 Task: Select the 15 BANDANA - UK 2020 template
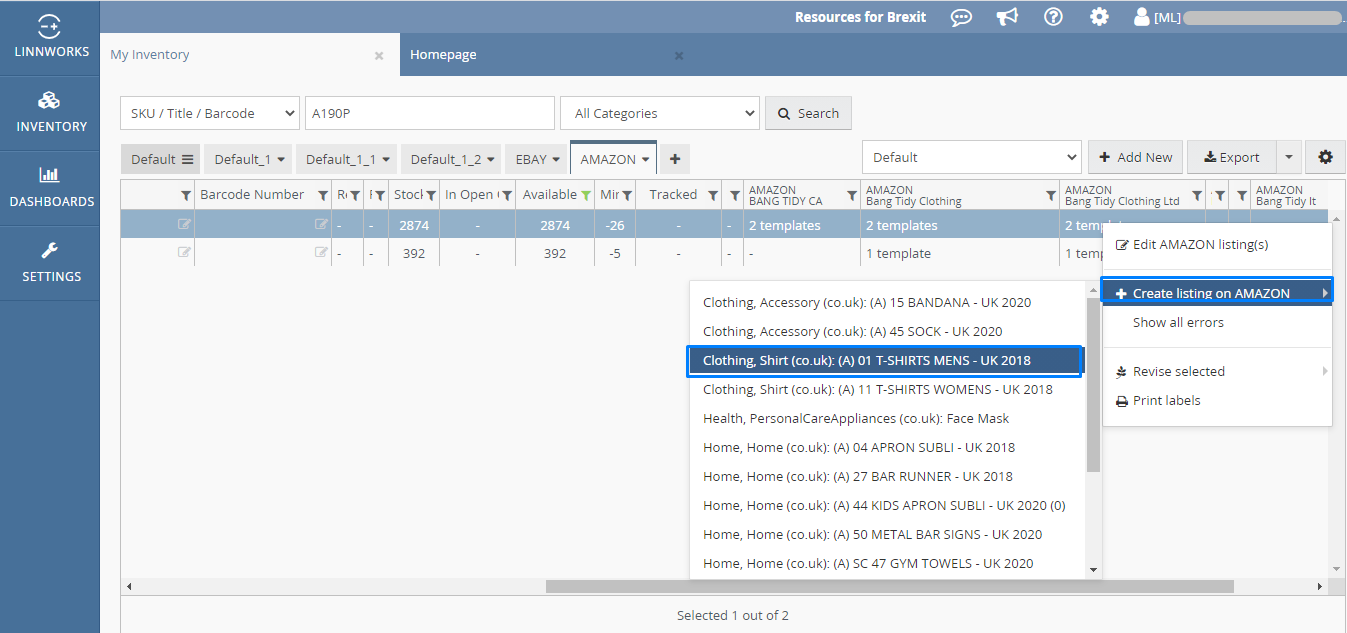[887, 302]
